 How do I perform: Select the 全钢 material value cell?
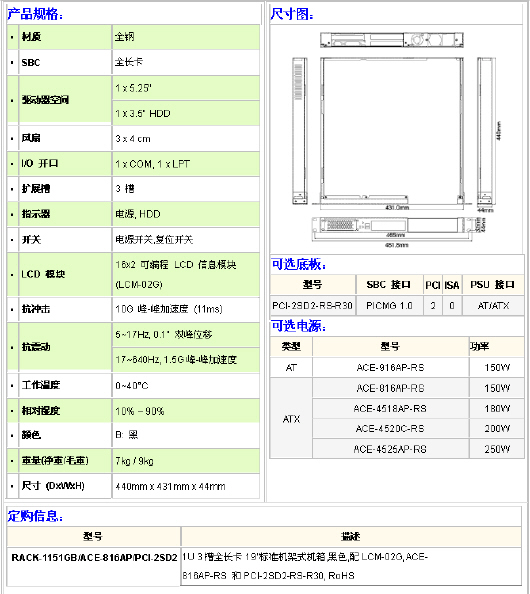tap(186, 37)
